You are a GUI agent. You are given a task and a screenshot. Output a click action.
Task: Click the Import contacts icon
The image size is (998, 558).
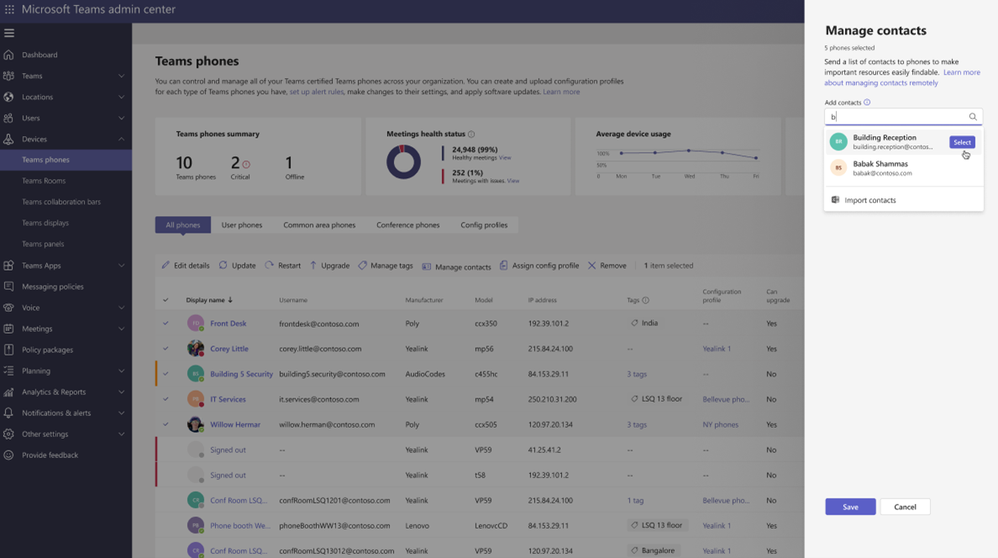(835, 200)
